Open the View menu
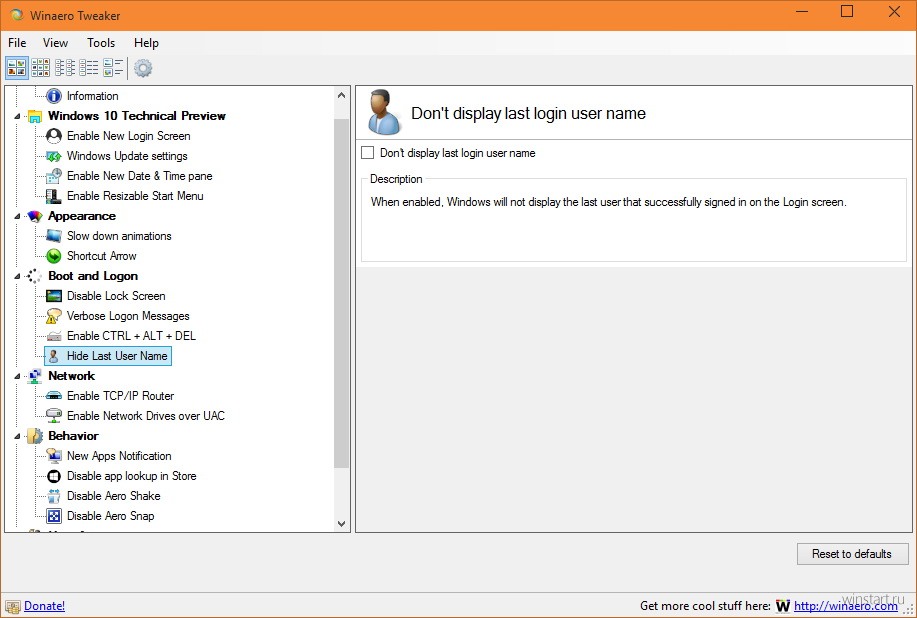The height and width of the screenshot is (618, 917). (x=55, y=43)
